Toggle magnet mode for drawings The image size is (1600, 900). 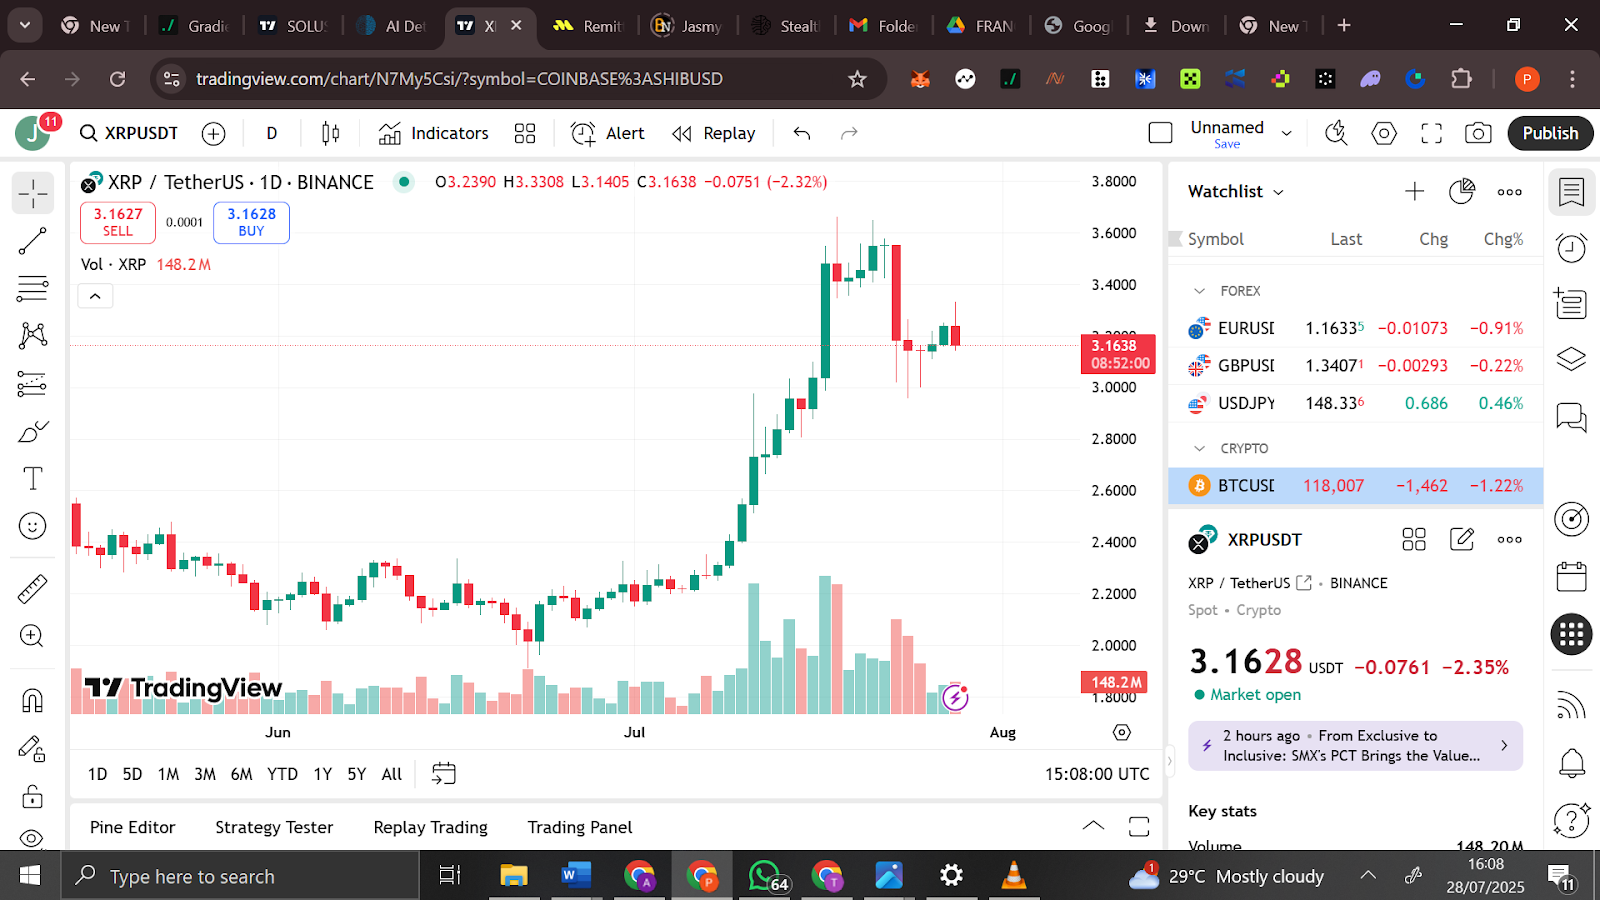click(33, 701)
